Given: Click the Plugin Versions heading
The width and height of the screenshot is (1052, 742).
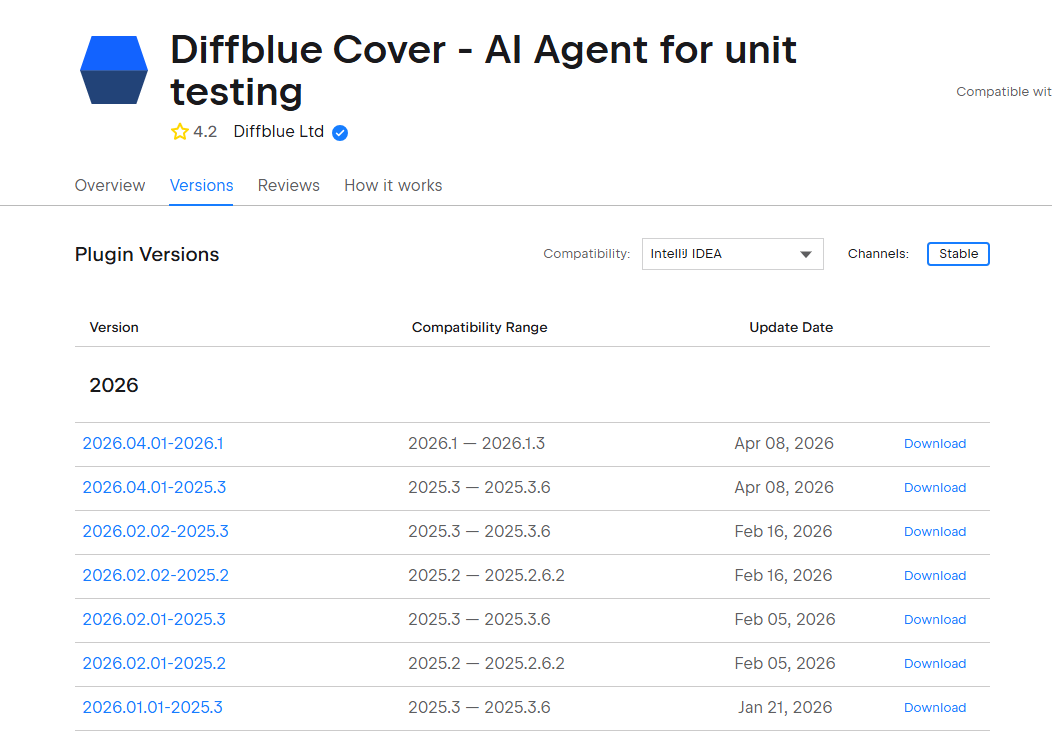Looking at the screenshot, I should [147, 254].
